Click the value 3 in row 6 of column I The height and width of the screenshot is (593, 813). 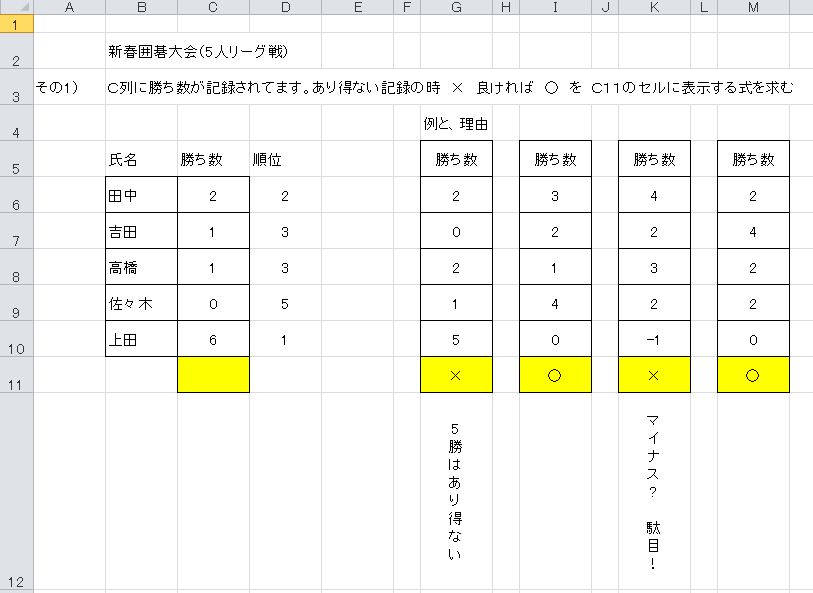pos(555,195)
